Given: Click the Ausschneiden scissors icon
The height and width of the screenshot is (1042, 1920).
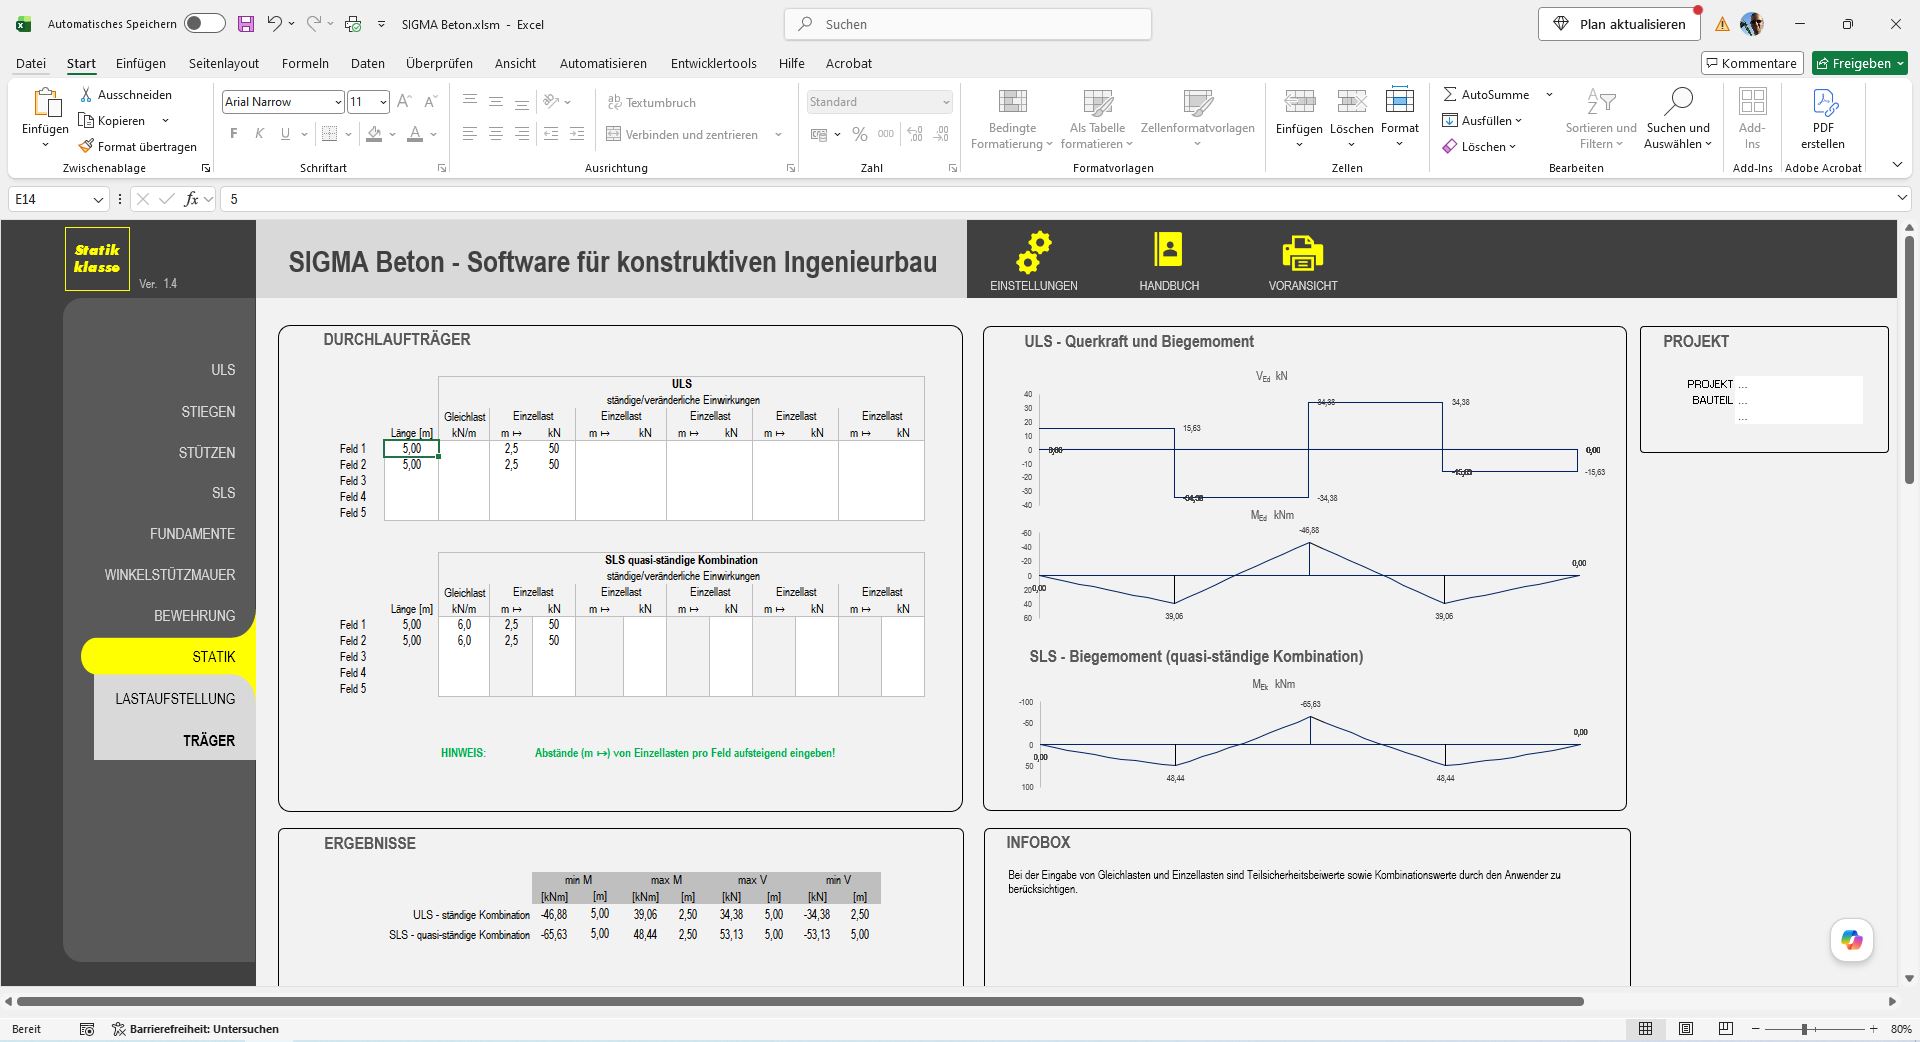Looking at the screenshot, I should tap(87, 94).
